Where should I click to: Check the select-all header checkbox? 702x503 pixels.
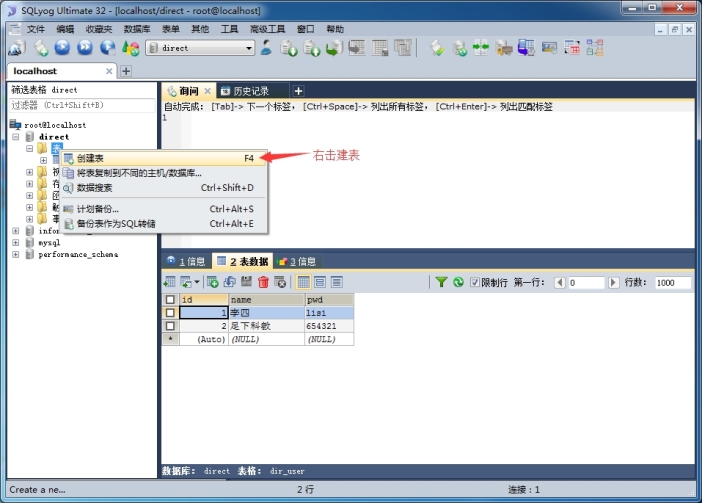(x=170, y=299)
